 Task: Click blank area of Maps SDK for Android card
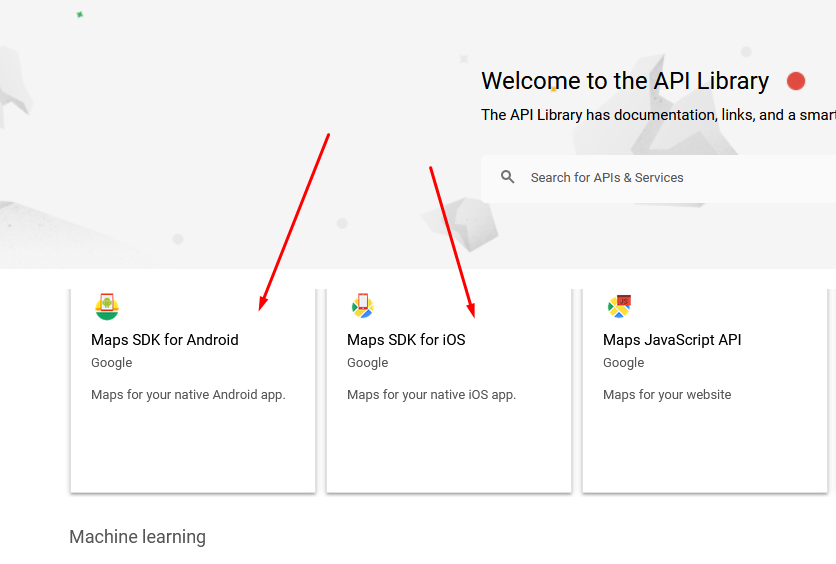(x=193, y=448)
